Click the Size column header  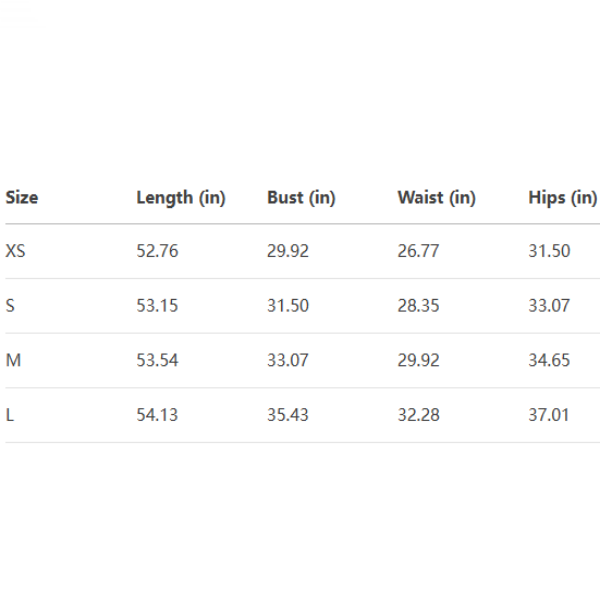coord(22,197)
